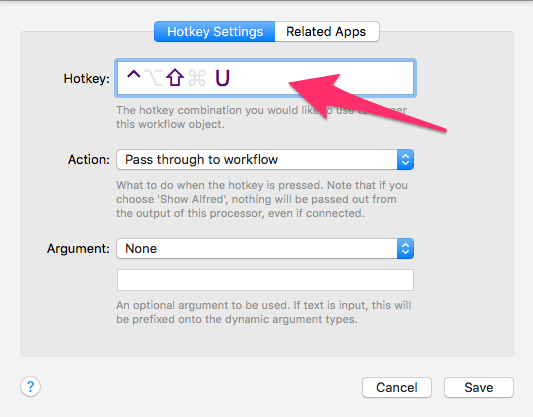Open help with the question mark button
The width and height of the screenshot is (533, 417).
coord(31,386)
